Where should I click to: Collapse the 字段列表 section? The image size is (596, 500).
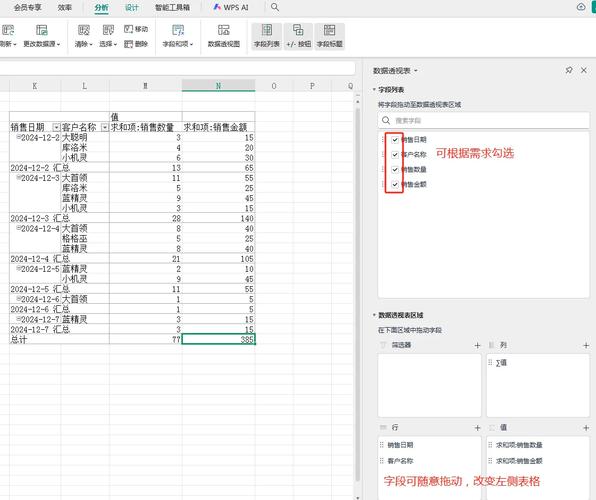pyautogui.click(x=374, y=90)
